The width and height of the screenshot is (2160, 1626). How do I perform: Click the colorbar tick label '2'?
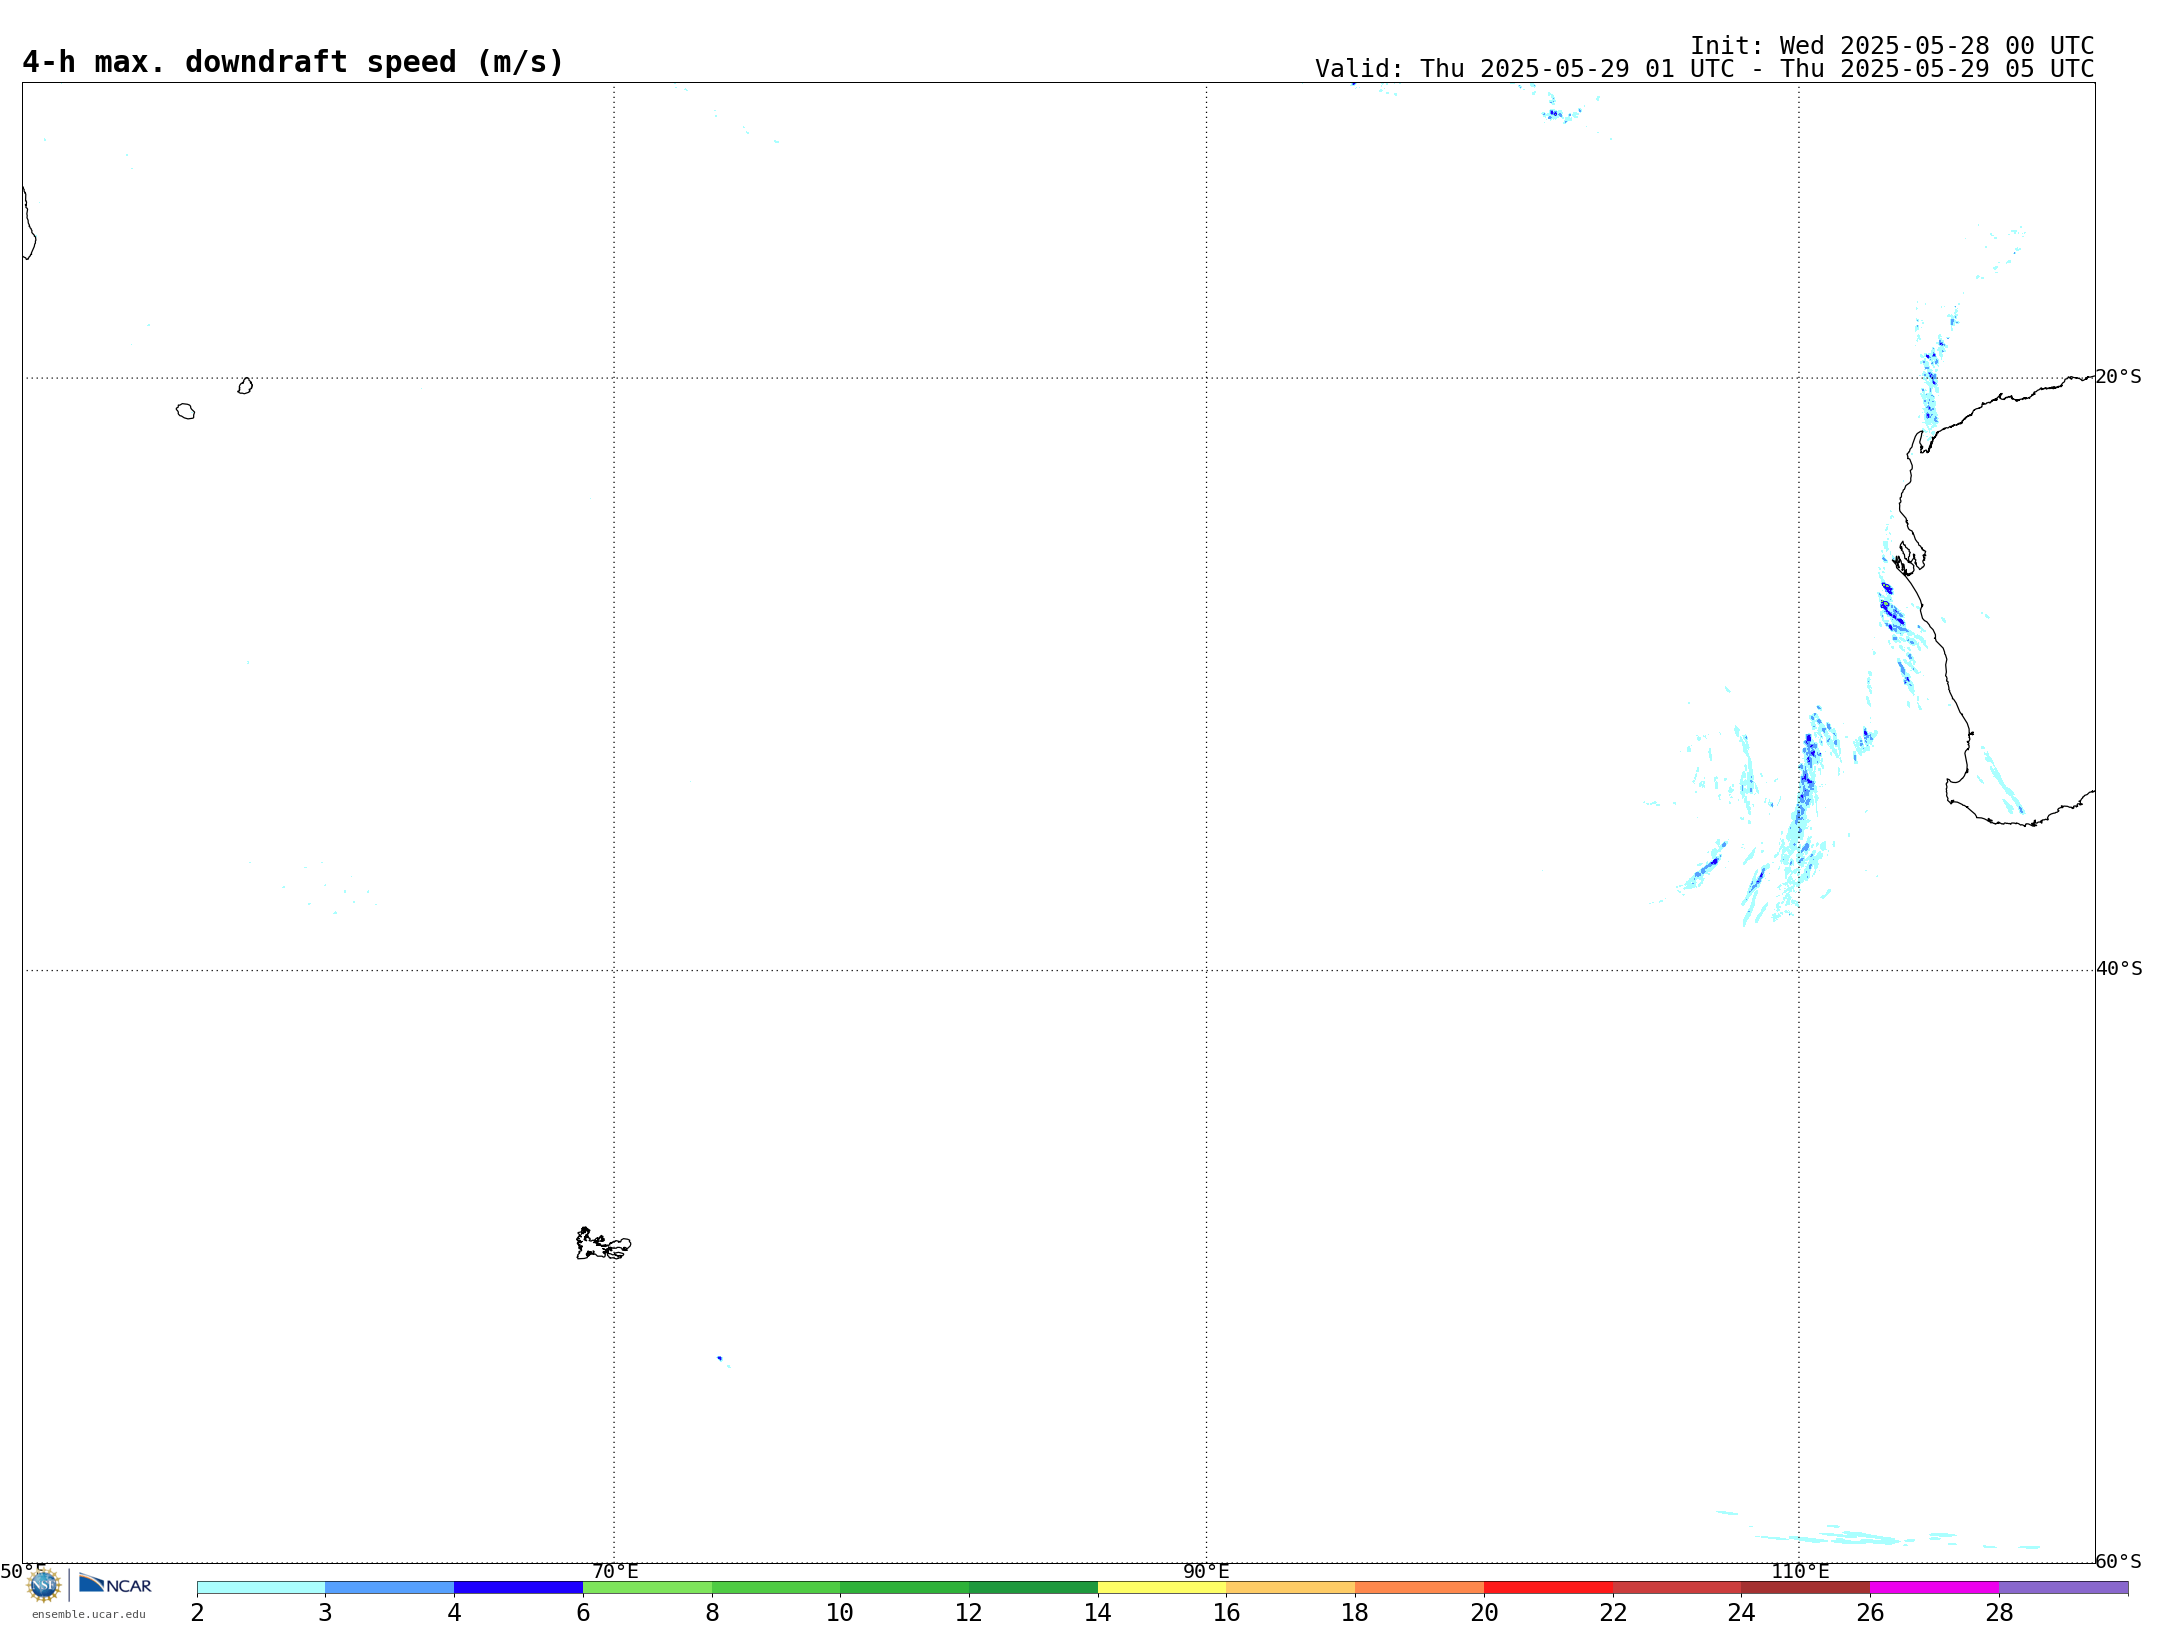click(197, 1612)
